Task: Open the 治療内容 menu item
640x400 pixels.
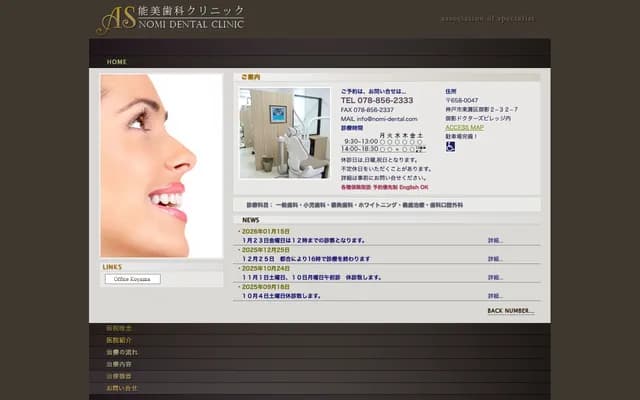Action: coord(119,364)
